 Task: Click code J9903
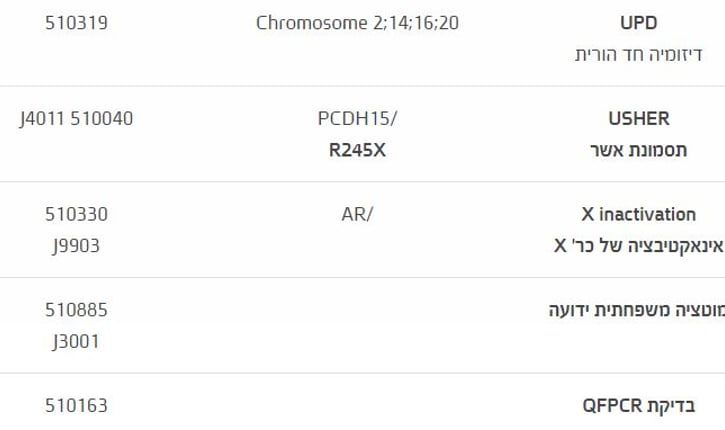point(76,246)
